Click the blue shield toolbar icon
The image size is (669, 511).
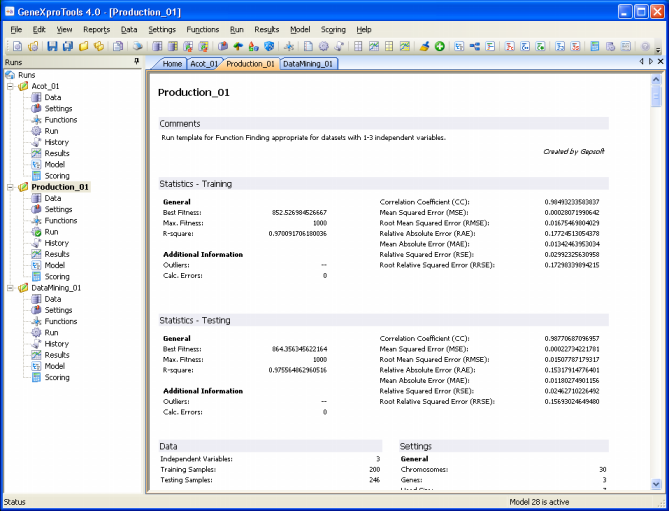(269, 46)
